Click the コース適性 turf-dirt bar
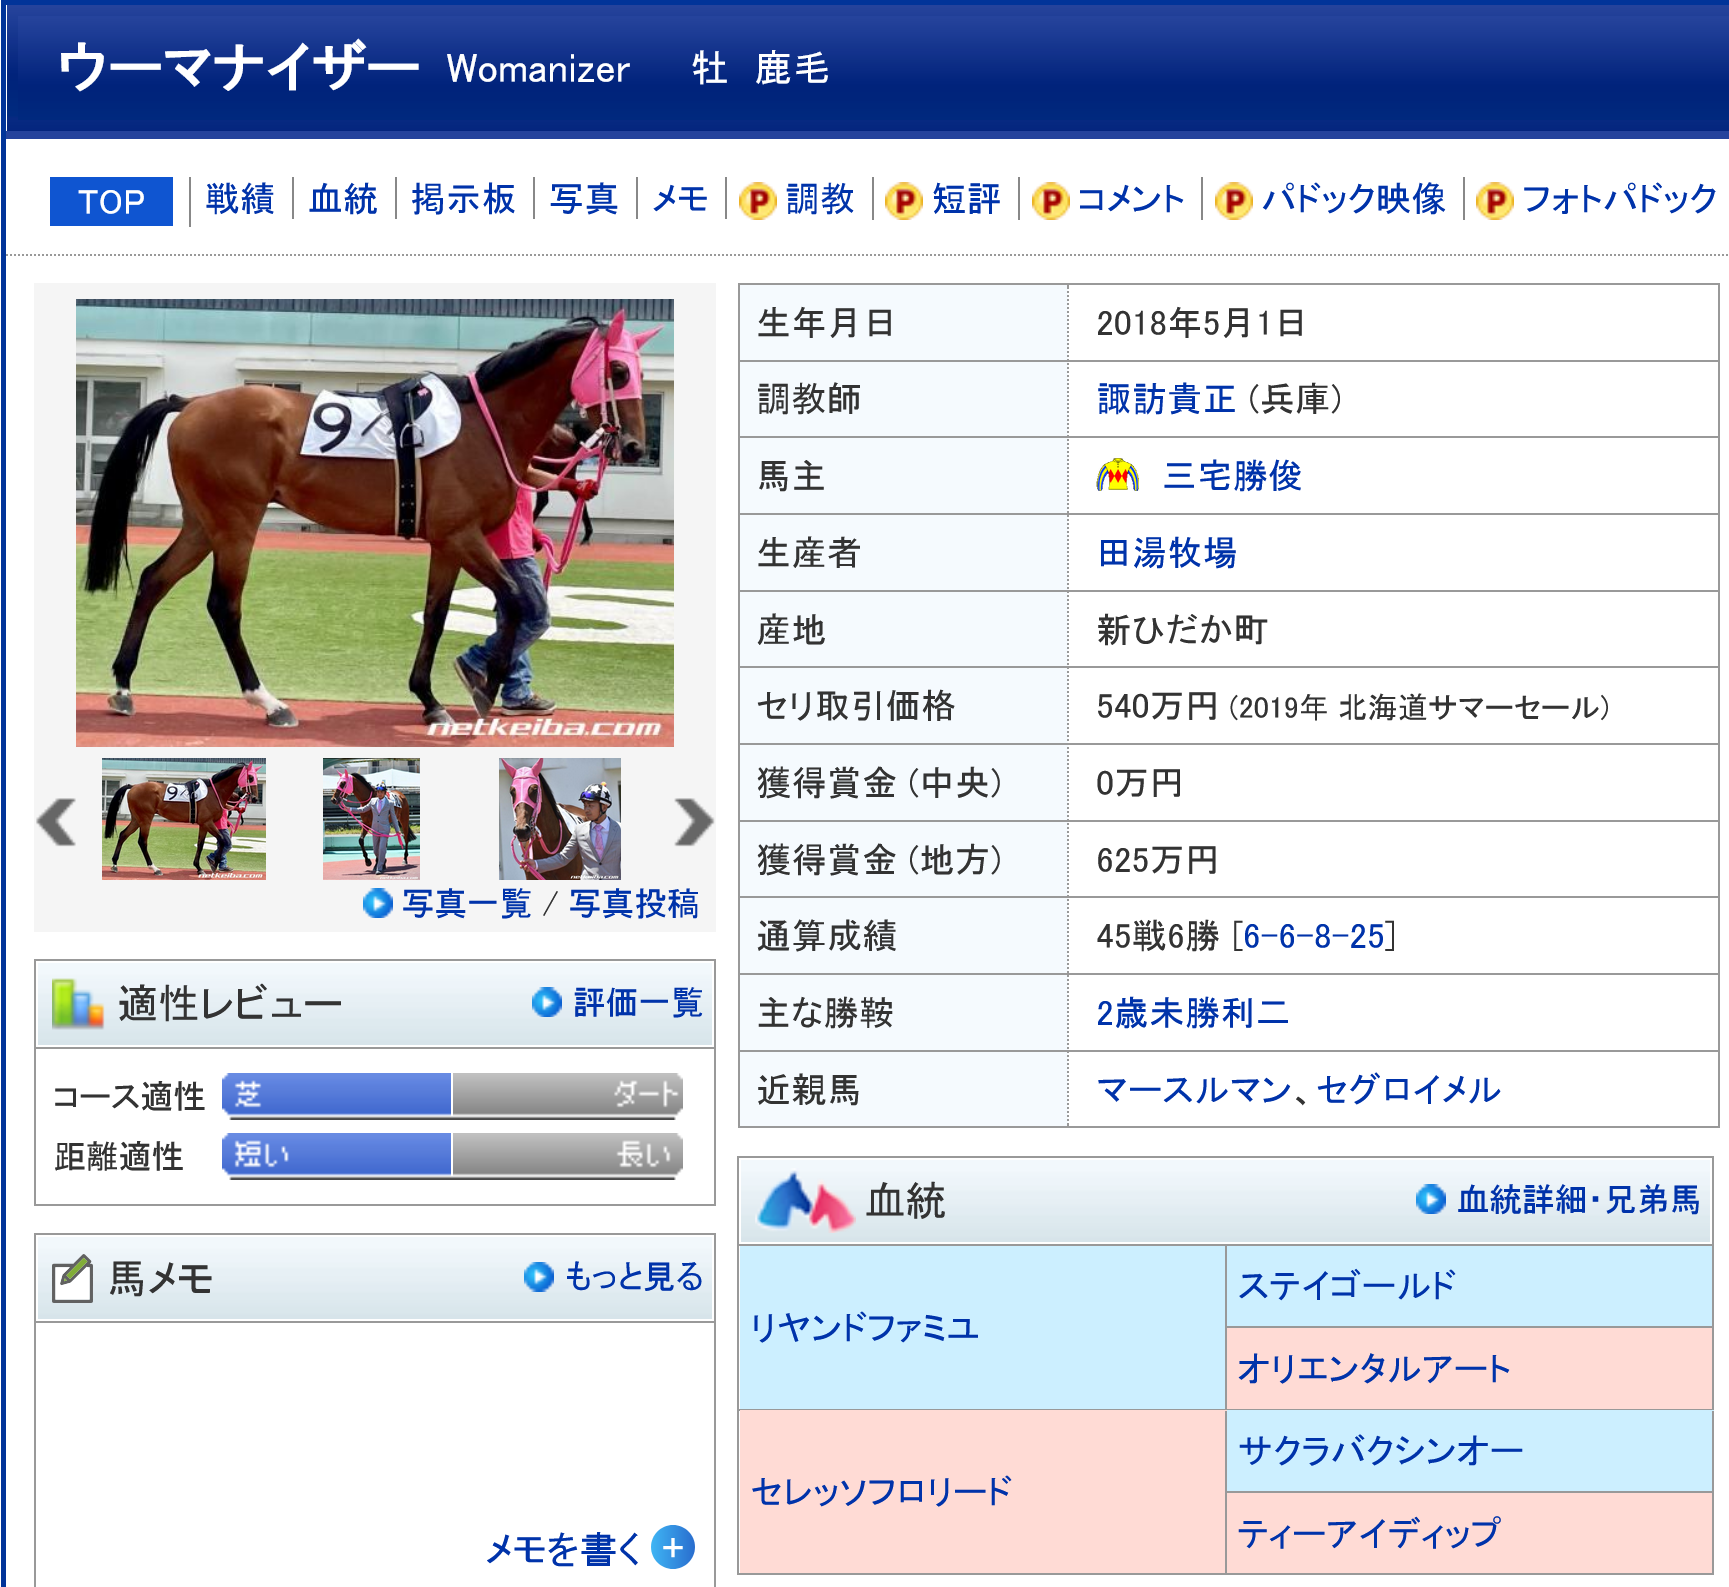This screenshot has height=1587, width=1729. (x=452, y=1095)
